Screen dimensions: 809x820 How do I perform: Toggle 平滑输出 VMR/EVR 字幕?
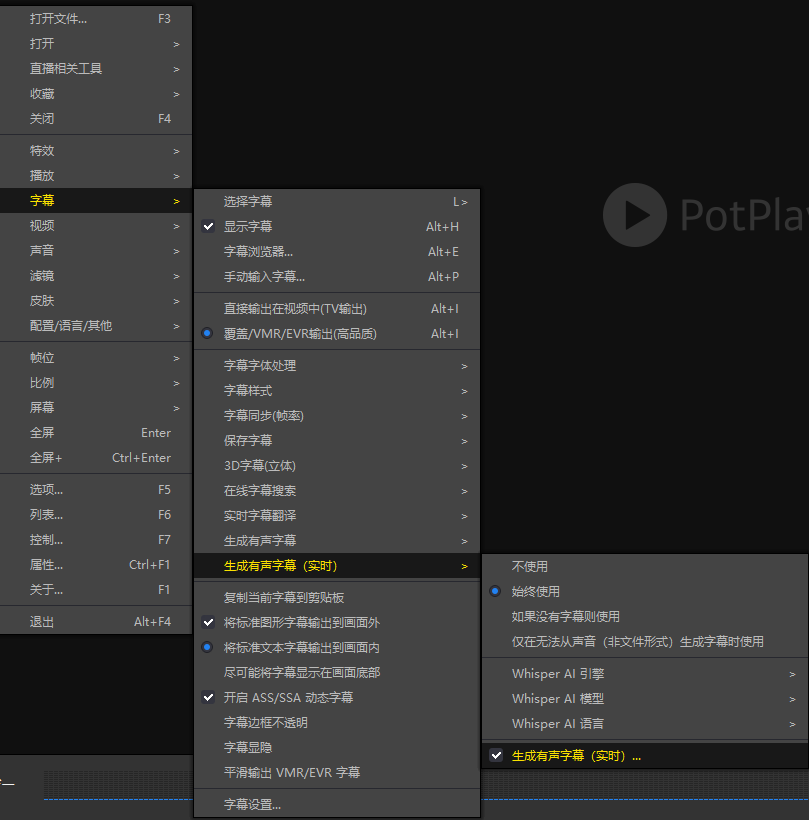[337, 772]
